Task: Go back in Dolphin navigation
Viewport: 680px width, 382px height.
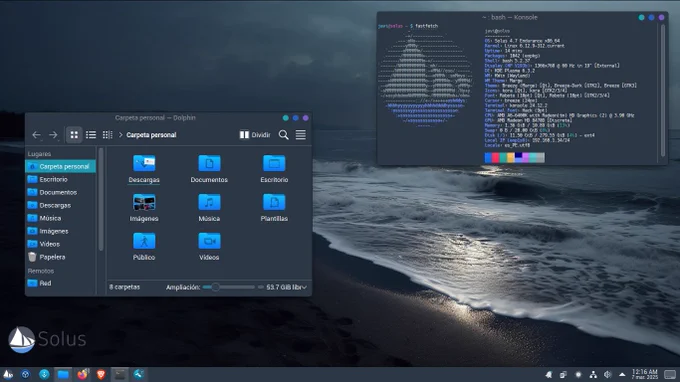Action: [36, 135]
